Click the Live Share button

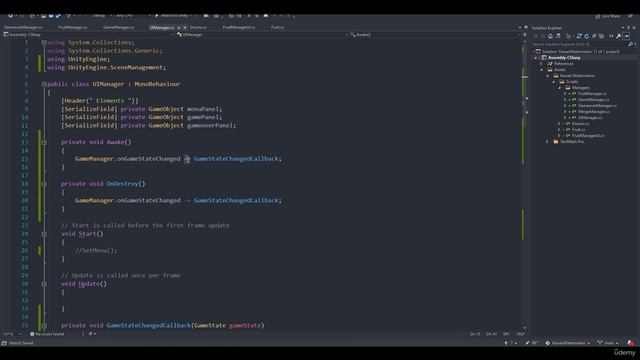[x=608, y=16]
